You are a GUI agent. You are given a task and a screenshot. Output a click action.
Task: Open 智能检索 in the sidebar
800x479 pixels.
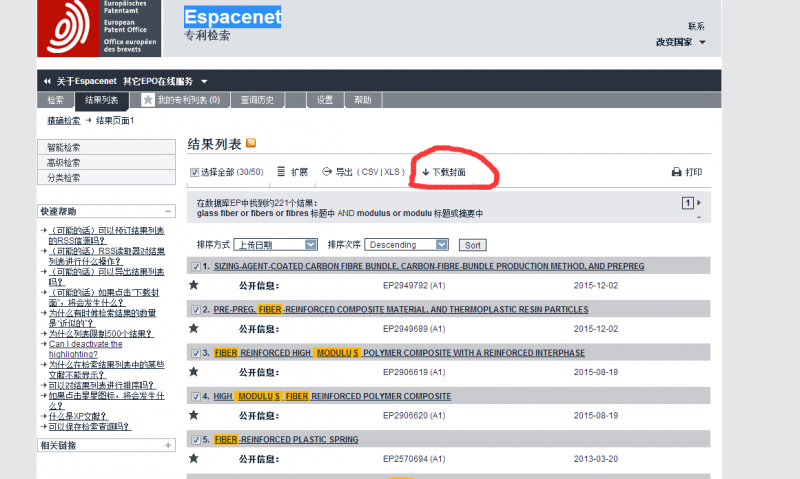107,147
